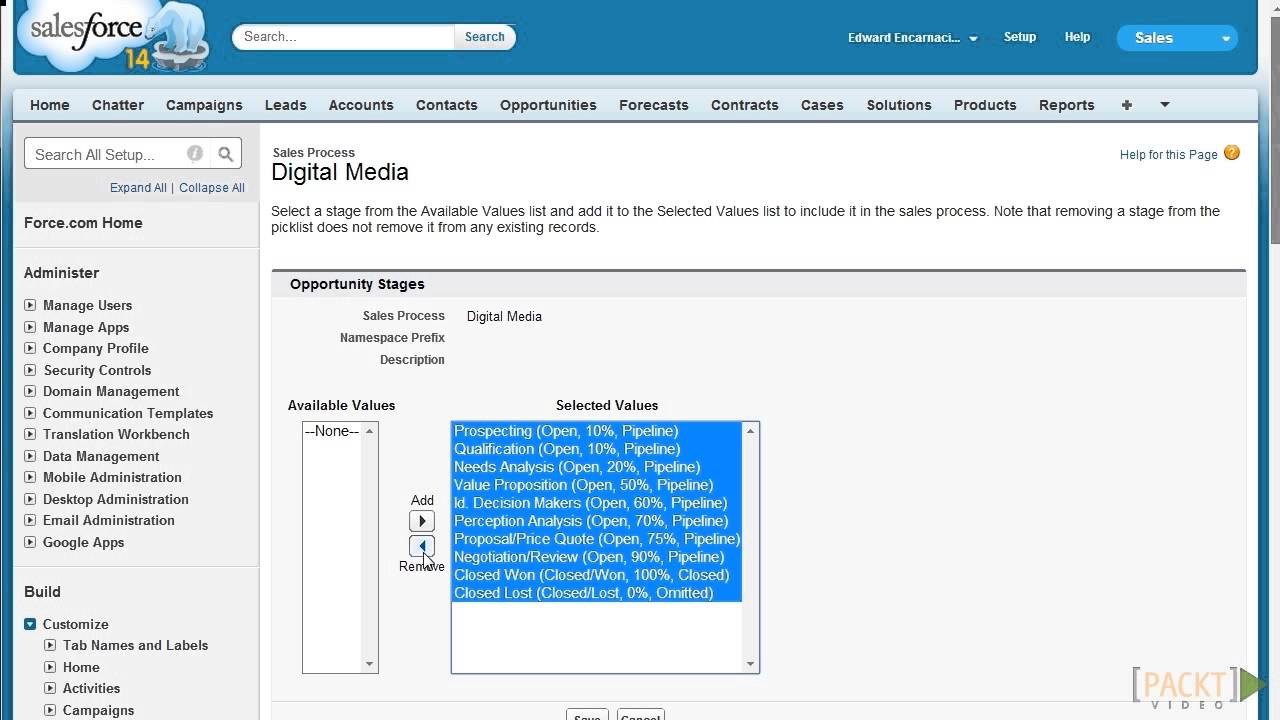Image resolution: width=1280 pixels, height=720 pixels.
Task: Expand Email Administration node
Action: (x=30, y=520)
